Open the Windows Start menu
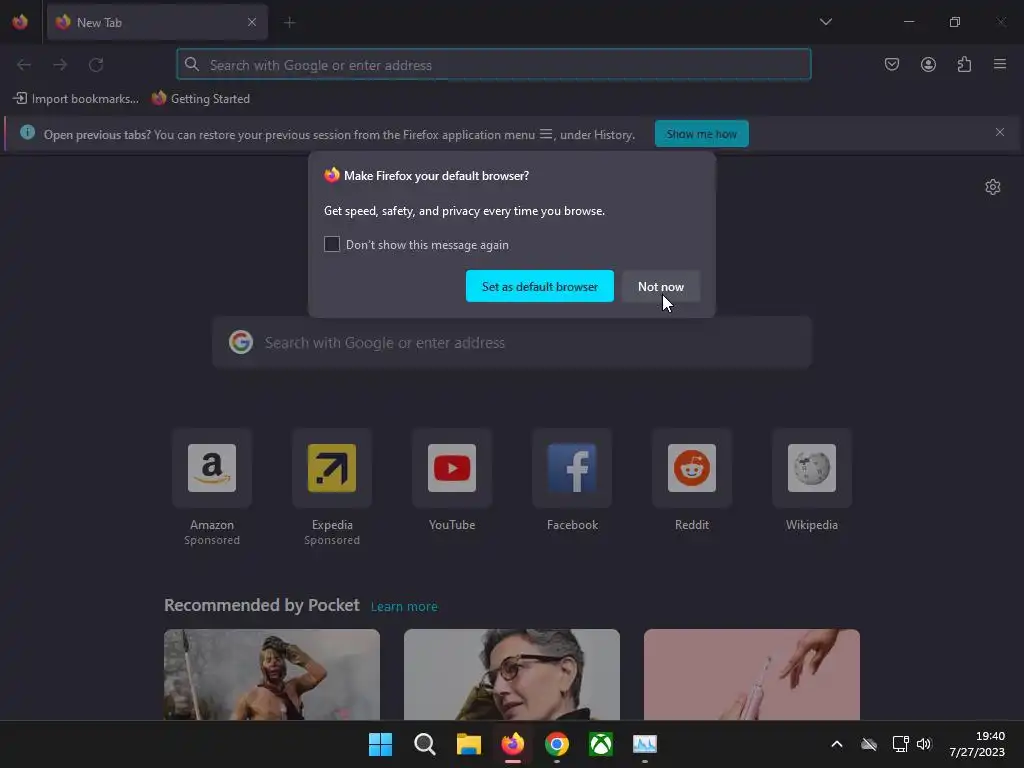Screen dimensions: 1024x768 pyautogui.click(x=381, y=744)
